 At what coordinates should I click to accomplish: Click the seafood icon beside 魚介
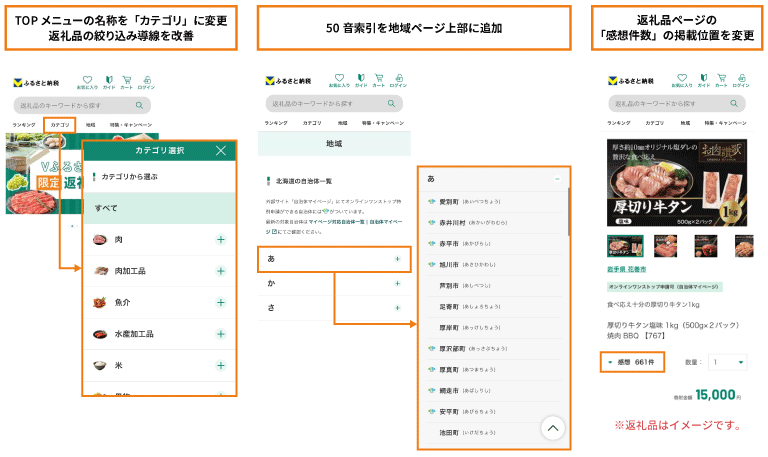pyautogui.click(x=100, y=303)
